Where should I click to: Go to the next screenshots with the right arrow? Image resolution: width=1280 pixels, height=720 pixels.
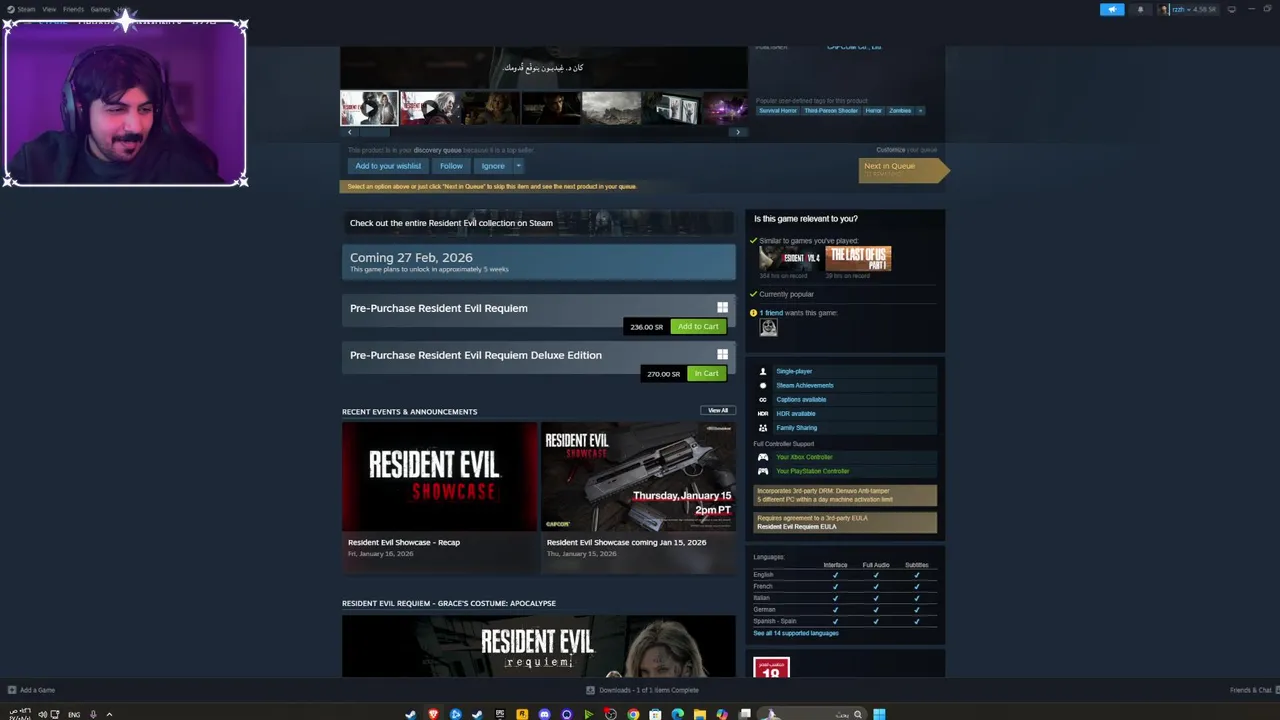click(x=738, y=132)
